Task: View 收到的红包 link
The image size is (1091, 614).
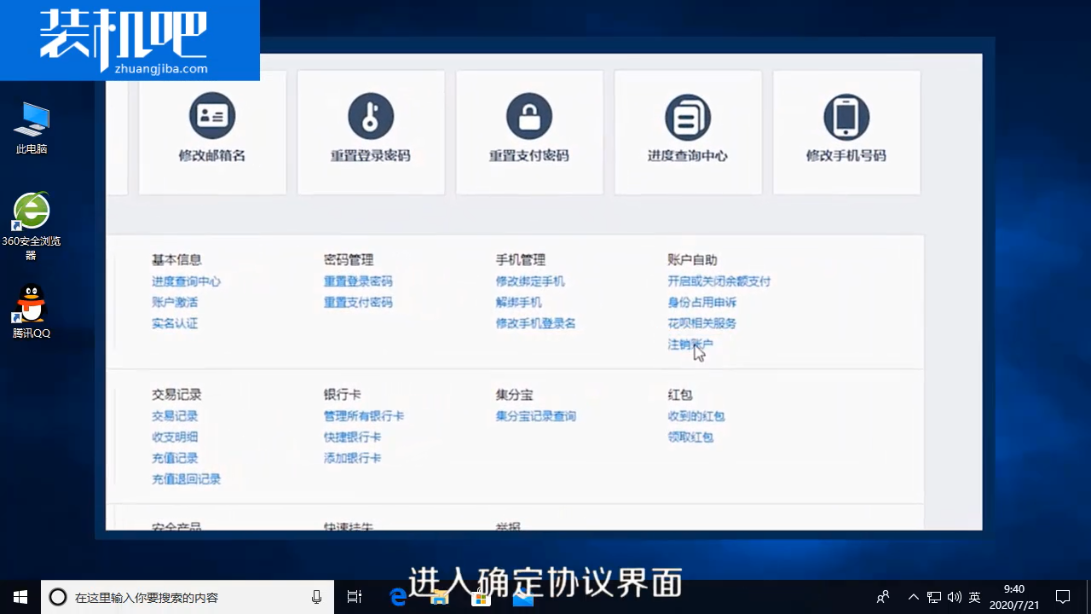Action: pyautogui.click(x=696, y=416)
